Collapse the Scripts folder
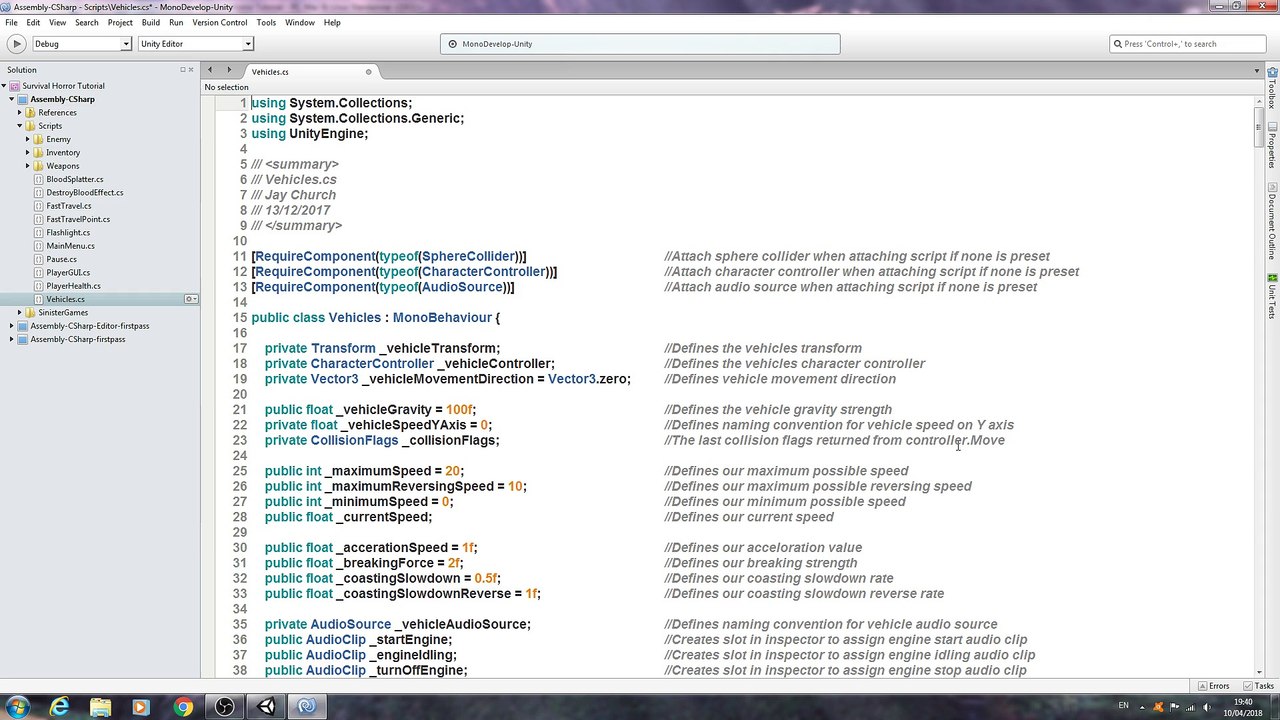This screenshot has width=1280, height=720. pyautogui.click(x=19, y=126)
